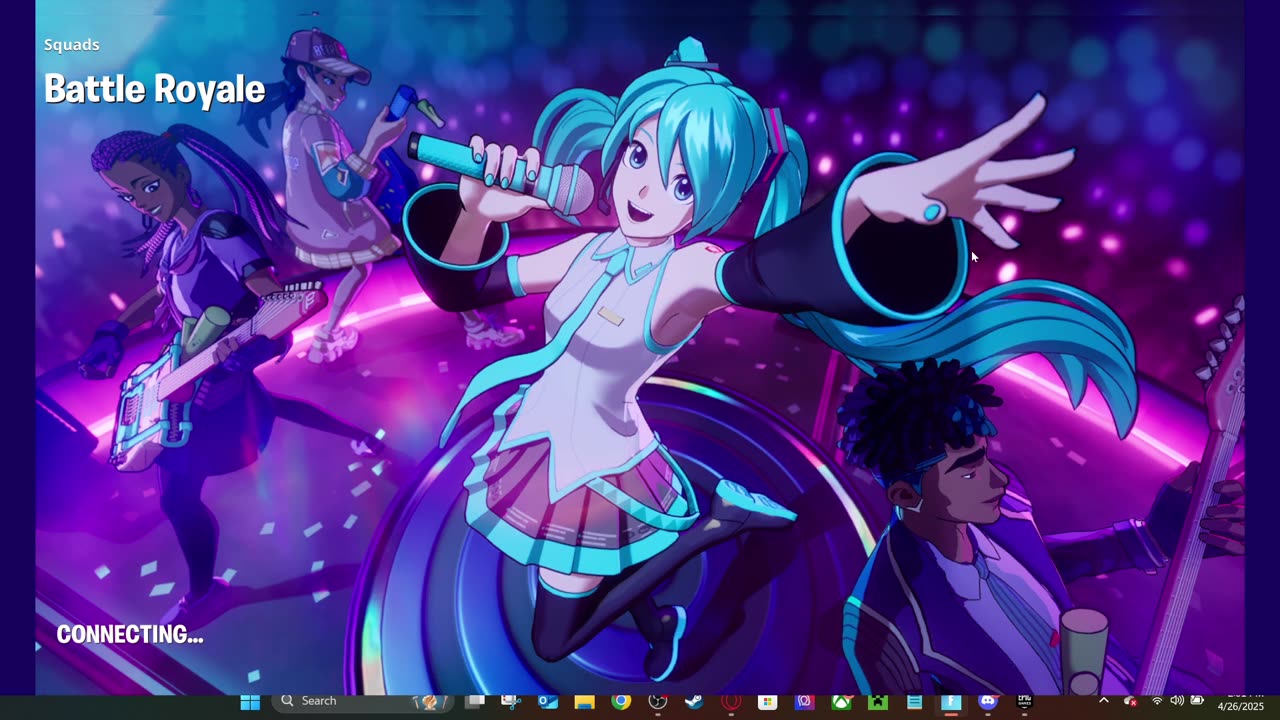Expand the hidden system tray icons
Screen dimensions: 1280x720
1104,701
